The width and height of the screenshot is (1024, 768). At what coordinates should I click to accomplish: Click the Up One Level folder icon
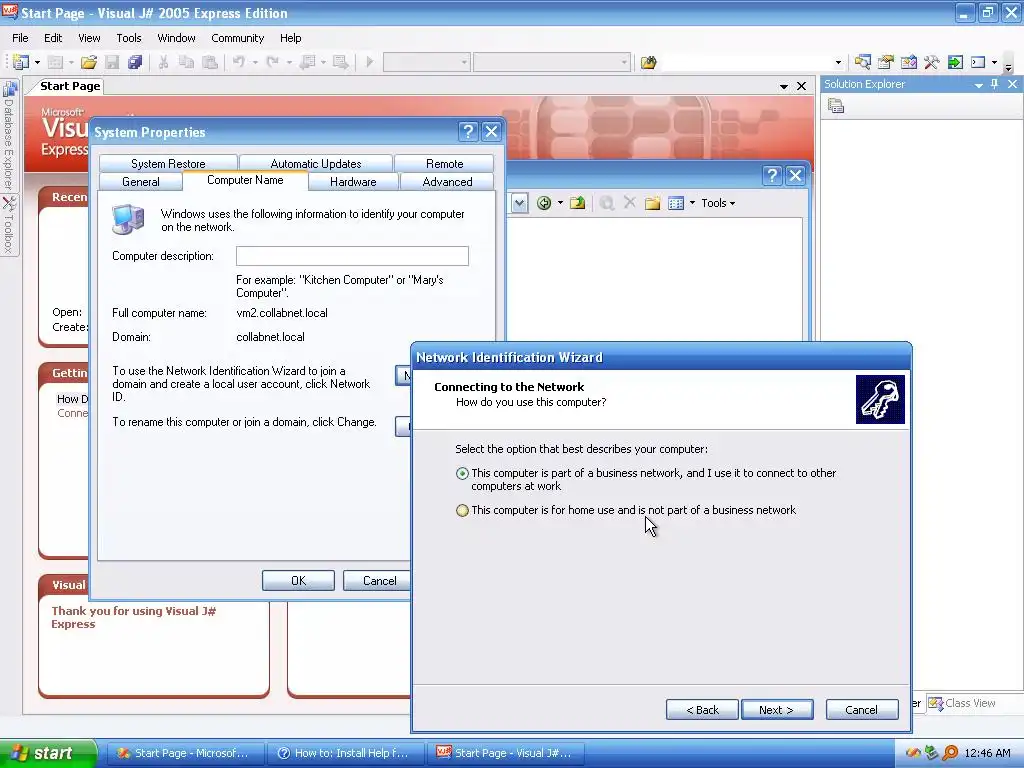[577, 203]
